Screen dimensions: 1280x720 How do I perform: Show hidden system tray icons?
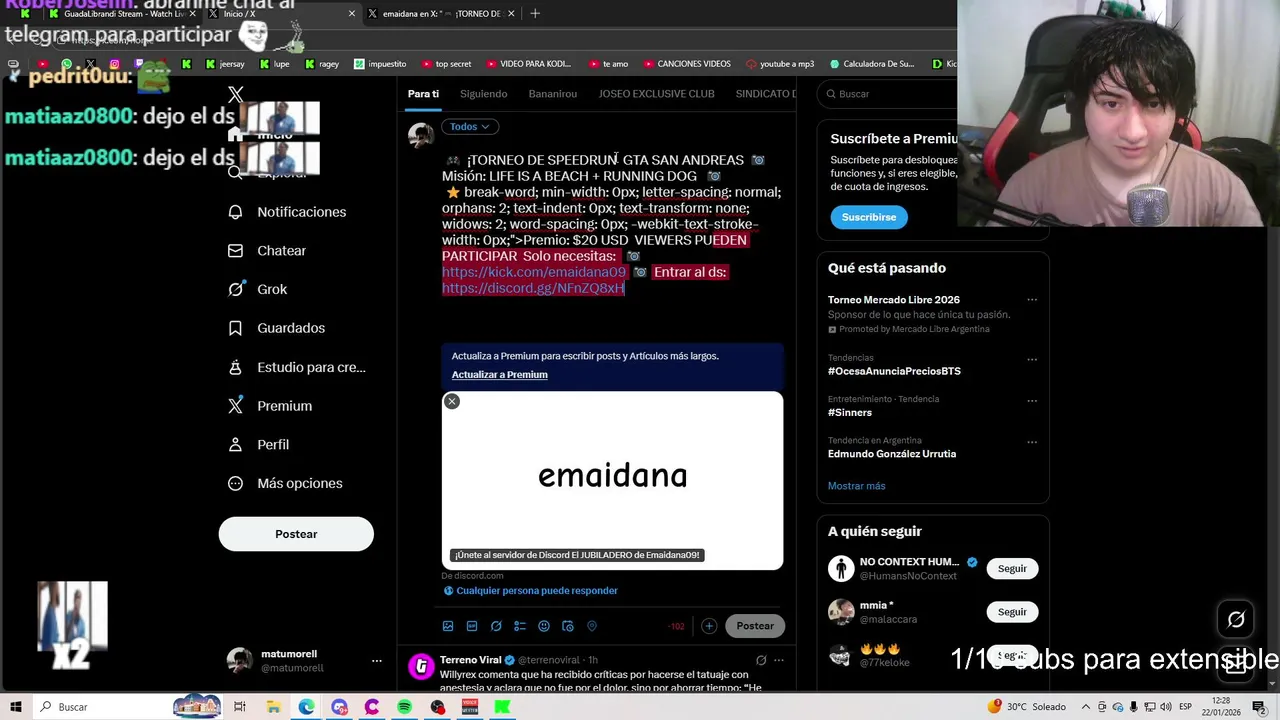pyautogui.click(x=1087, y=707)
